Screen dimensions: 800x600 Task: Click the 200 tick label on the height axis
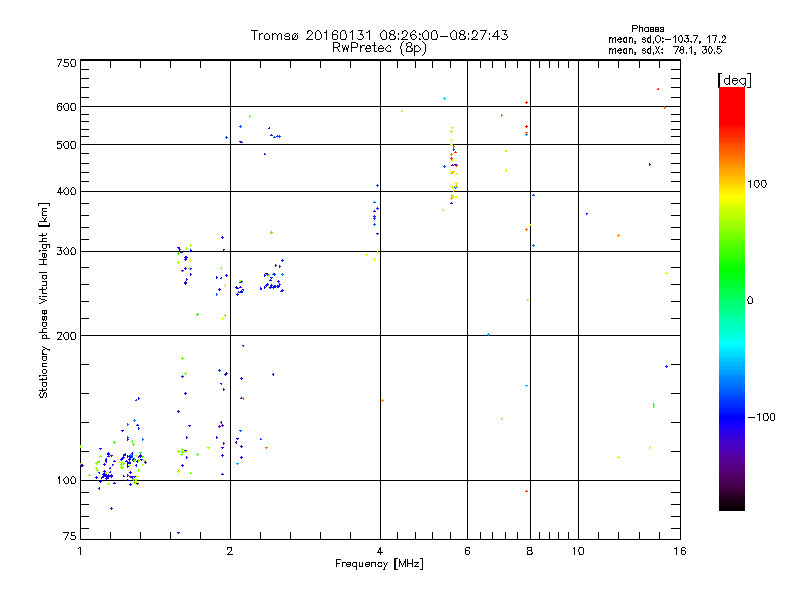pos(66,336)
